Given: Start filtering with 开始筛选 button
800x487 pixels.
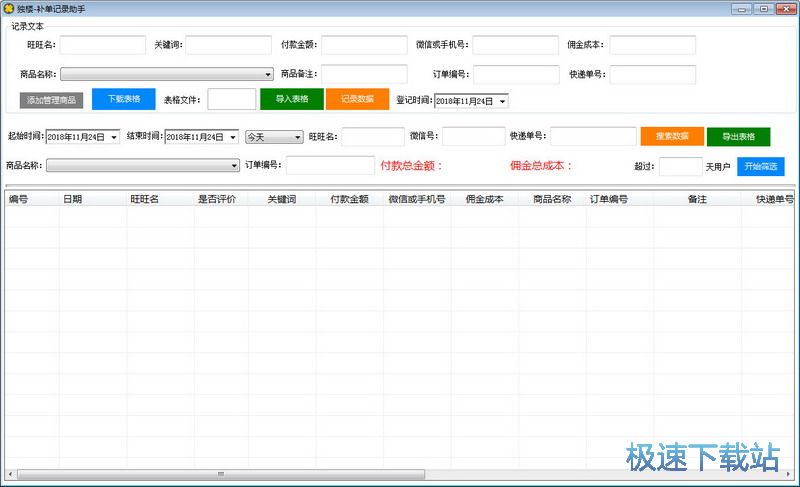Looking at the screenshot, I should coord(761,166).
